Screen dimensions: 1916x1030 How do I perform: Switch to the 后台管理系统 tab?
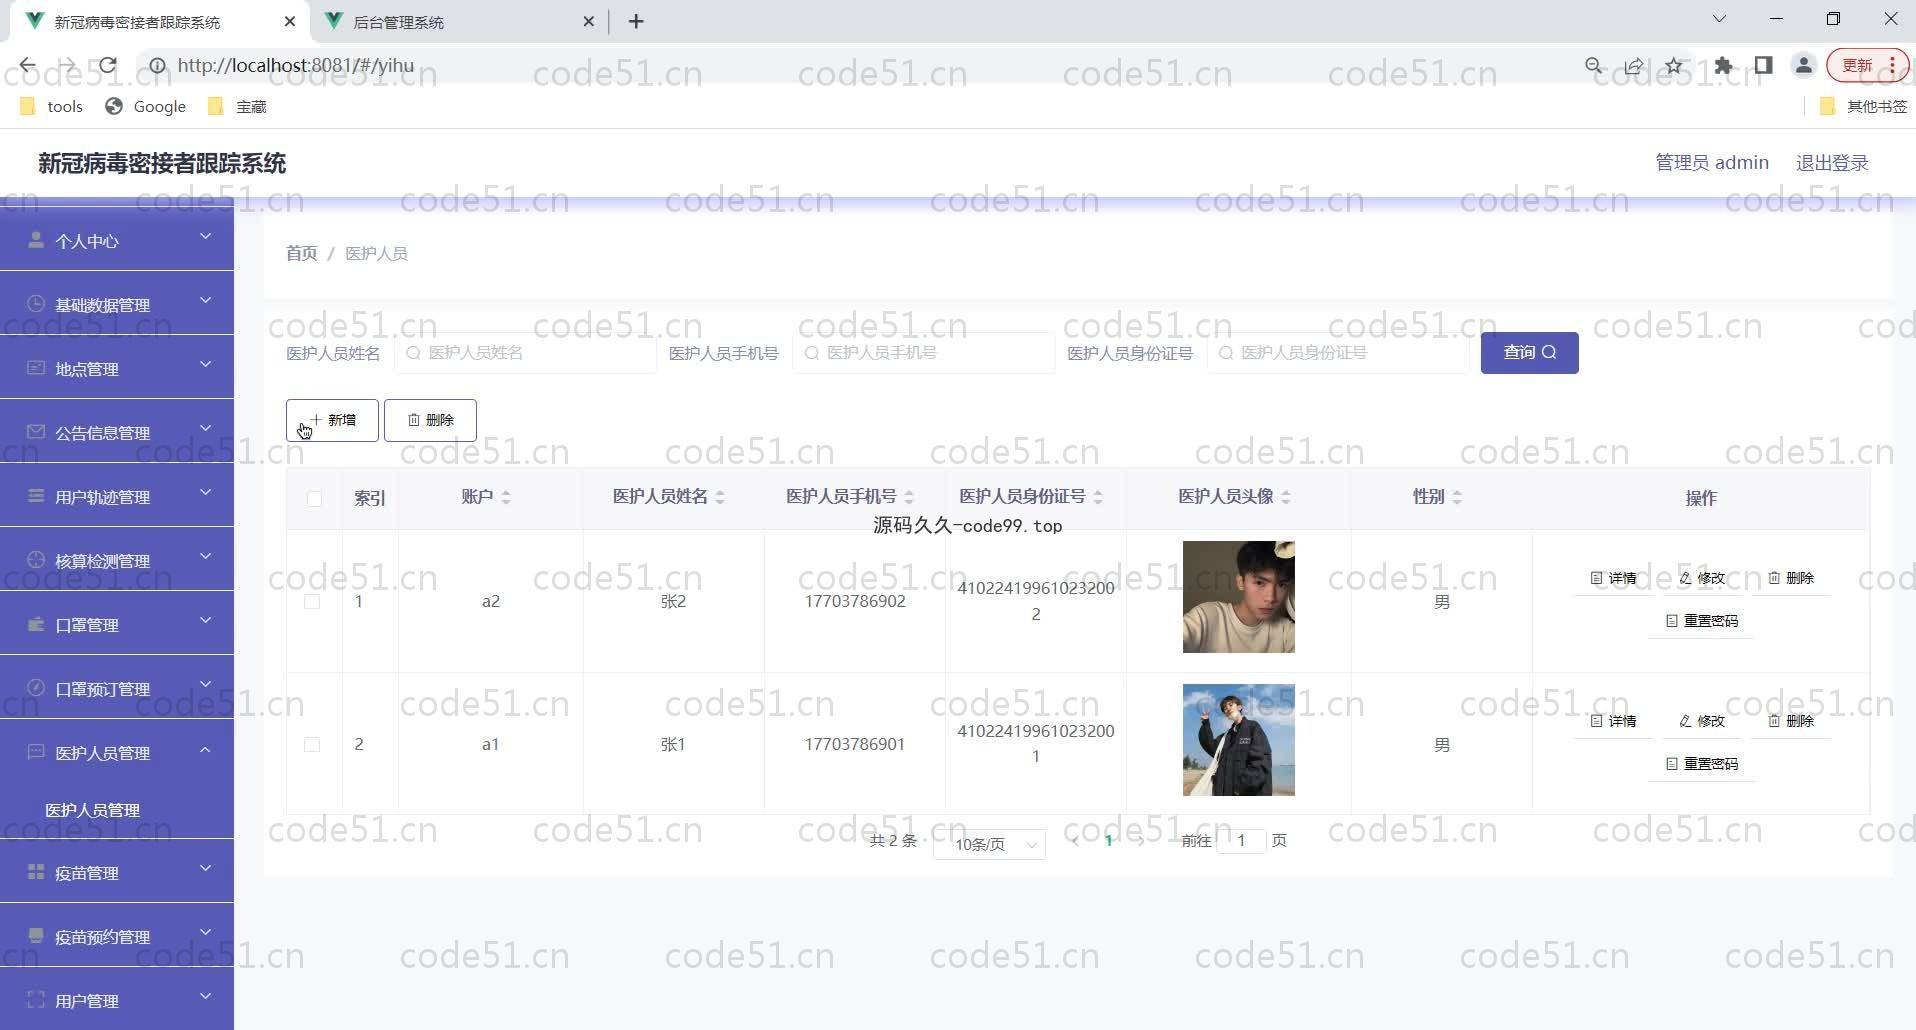[460, 21]
